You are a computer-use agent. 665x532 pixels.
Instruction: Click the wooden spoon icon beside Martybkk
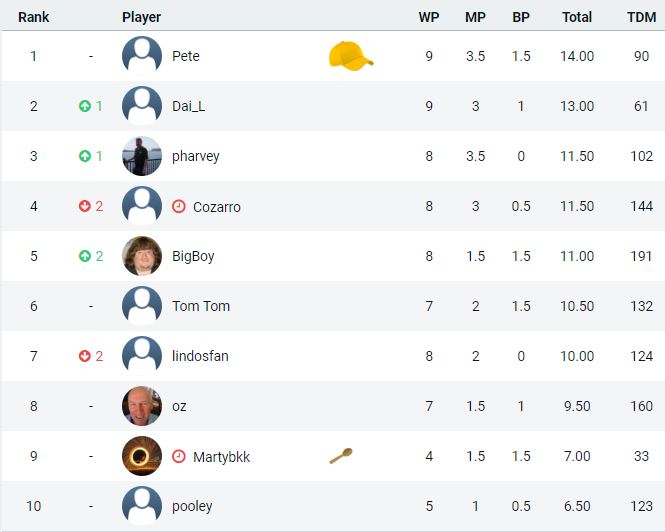click(x=341, y=456)
